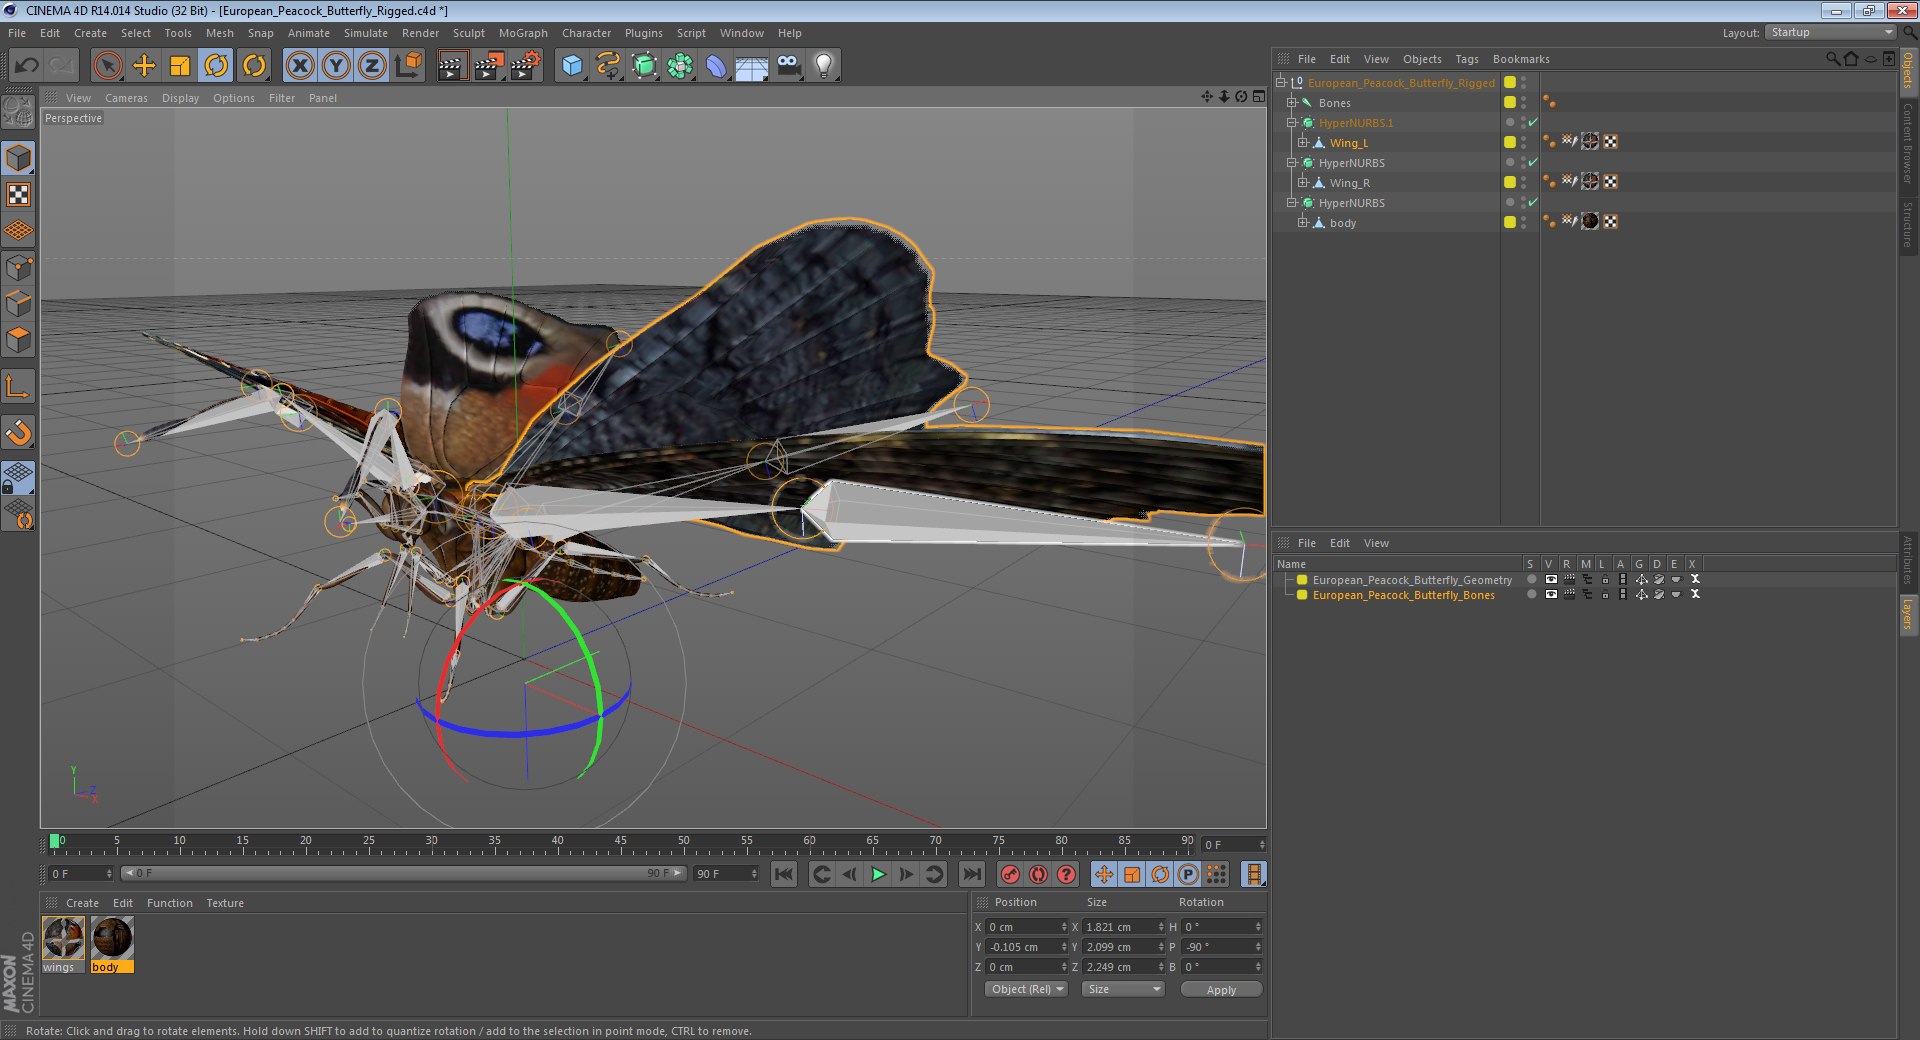Toggle world coordinate system icon
The height and width of the screenshot is (1040, 1920).
[408, 66]
